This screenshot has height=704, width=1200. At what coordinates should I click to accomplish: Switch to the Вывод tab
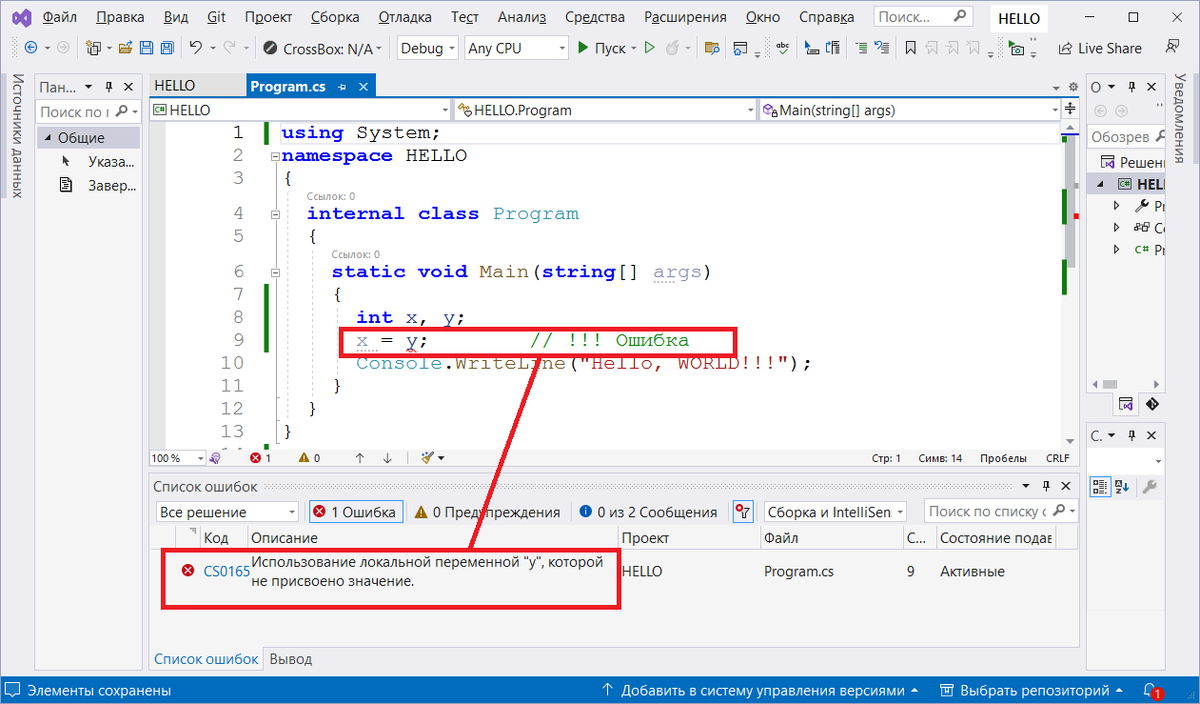291,659
